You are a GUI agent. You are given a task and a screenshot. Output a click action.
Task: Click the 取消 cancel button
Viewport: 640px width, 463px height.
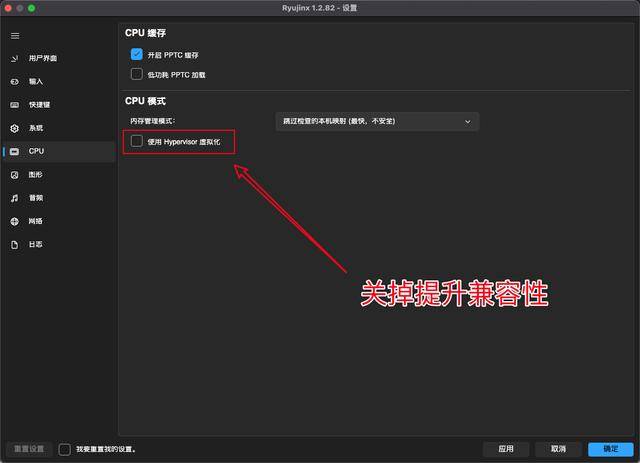[x=558, y=449]
